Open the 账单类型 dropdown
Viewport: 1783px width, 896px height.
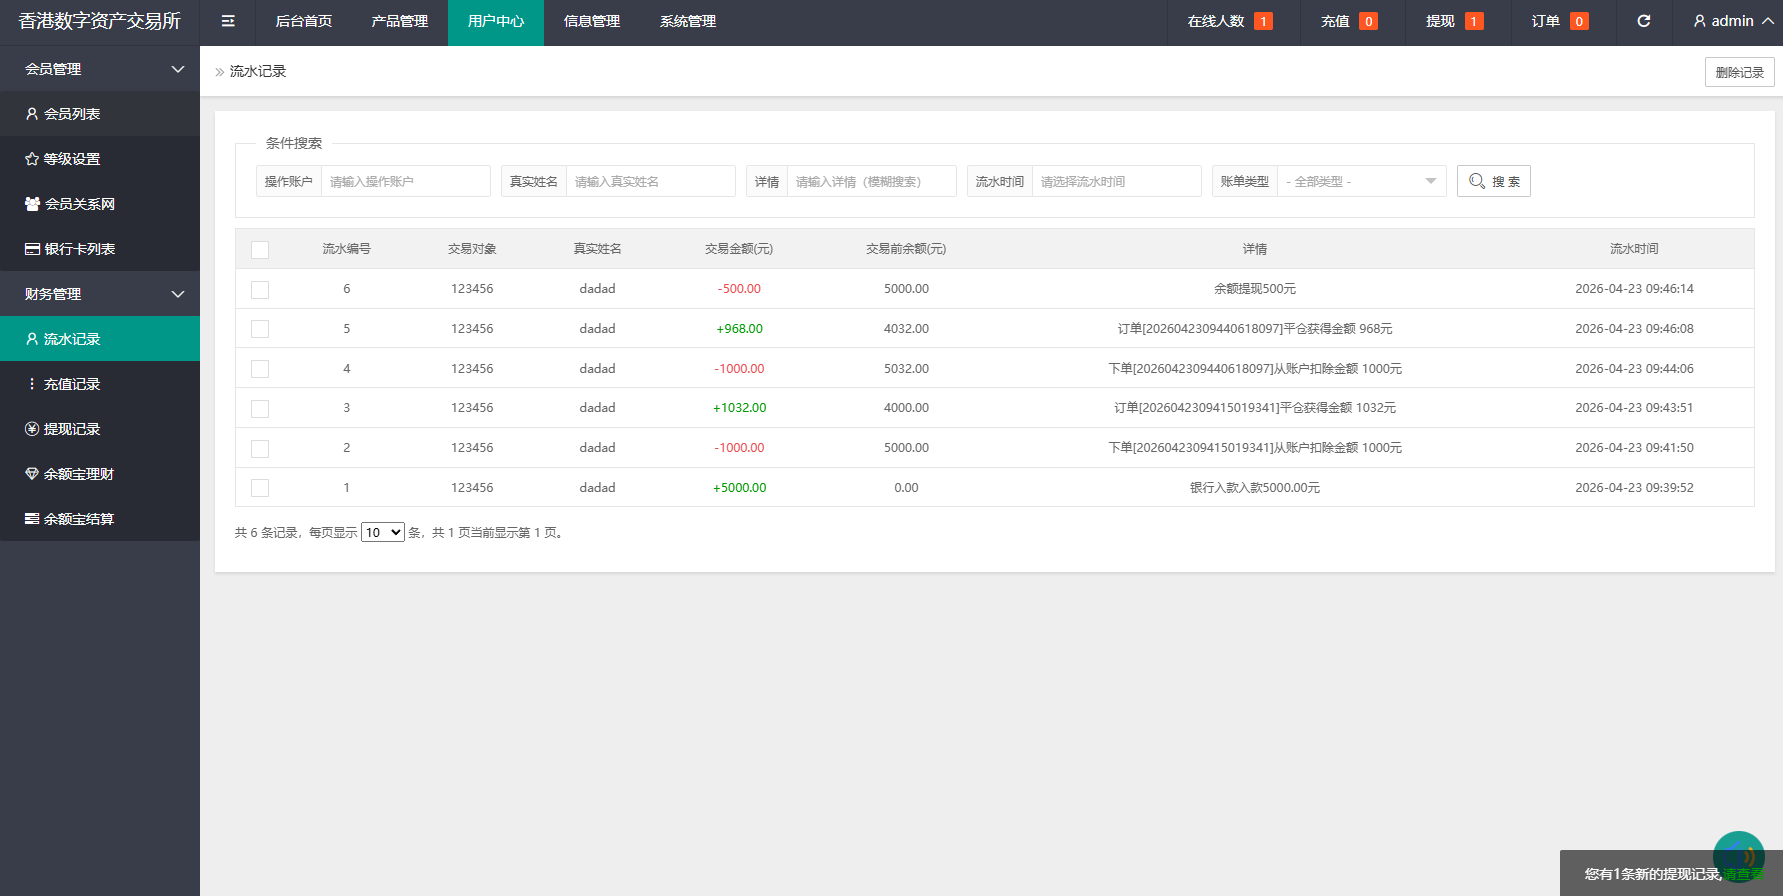pyautogui.click(x=1361, y=181)
